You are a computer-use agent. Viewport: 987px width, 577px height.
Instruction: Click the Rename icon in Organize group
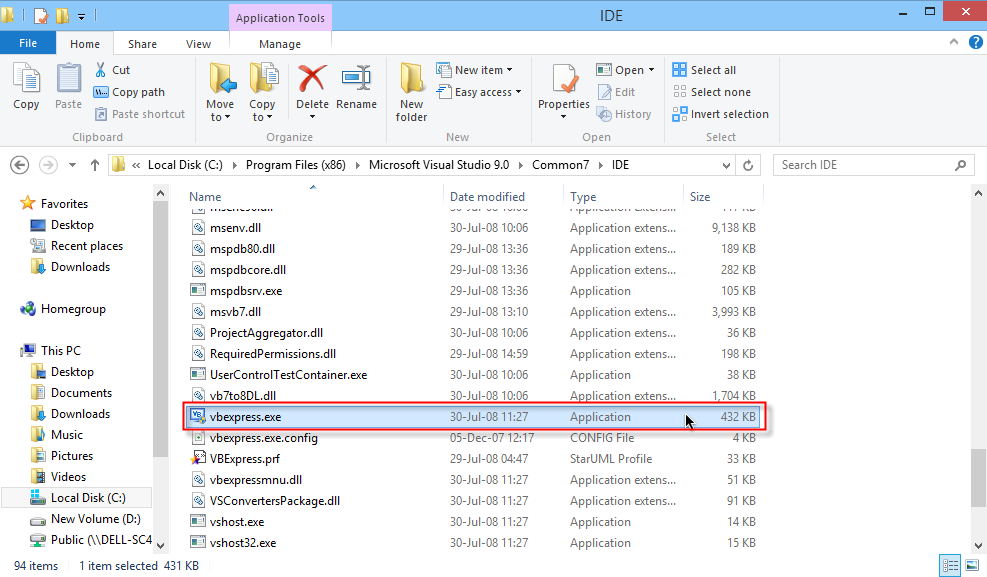pos(356,79)
